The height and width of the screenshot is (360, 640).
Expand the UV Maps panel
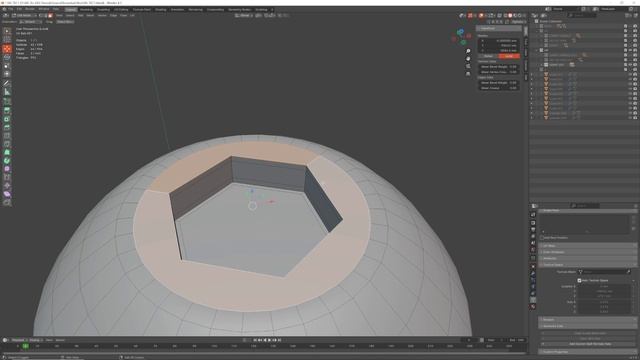(588, 246)
